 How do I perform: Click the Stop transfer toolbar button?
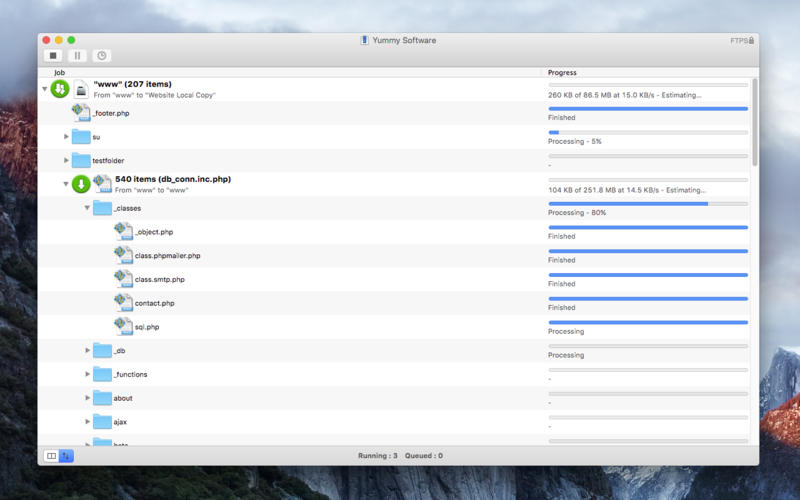coord(53,56)
